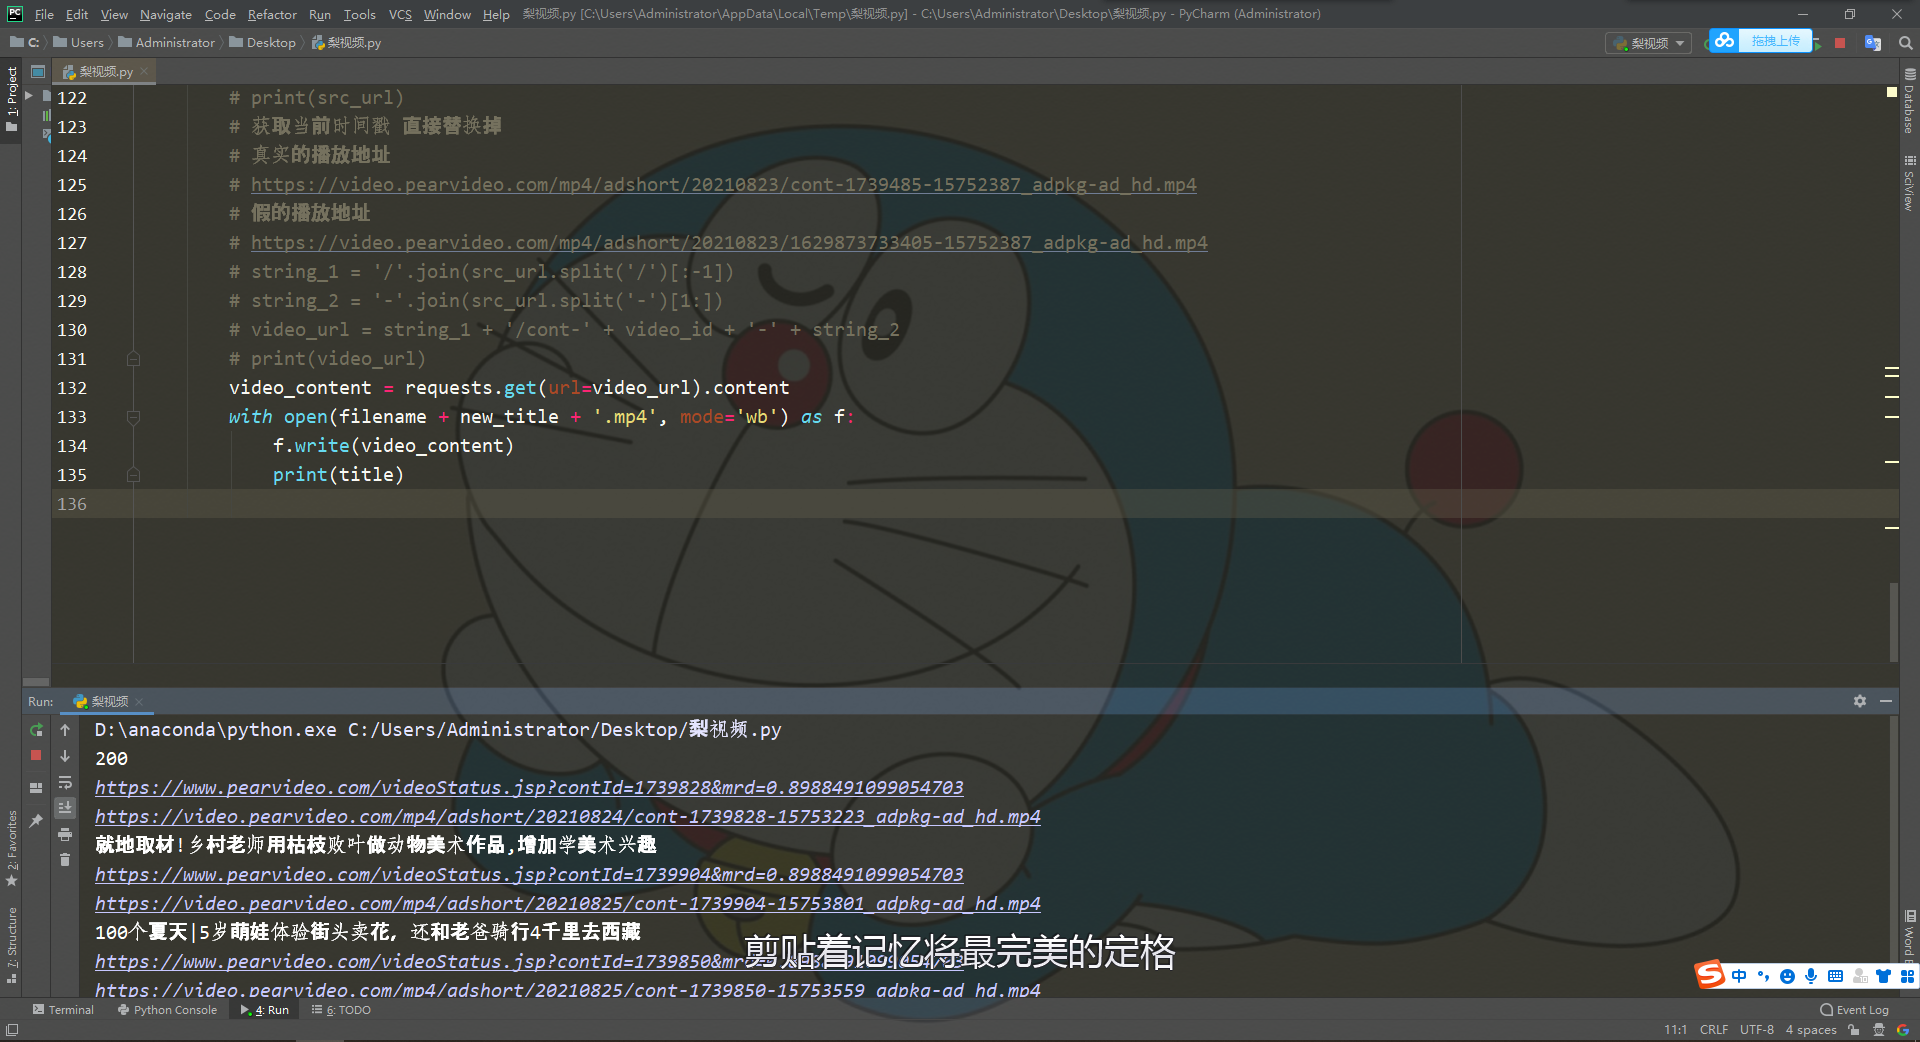The height and width of the screenshot is (1042, 1920).
Task: Open the Favorites tool window
Action: point(11,848)
